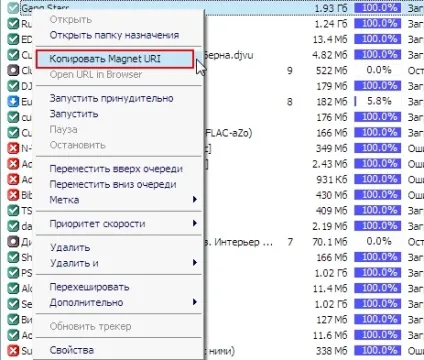Click the check icon of the 179 Мб torrent
The image size is (424, 360).
tap(13, 86)
